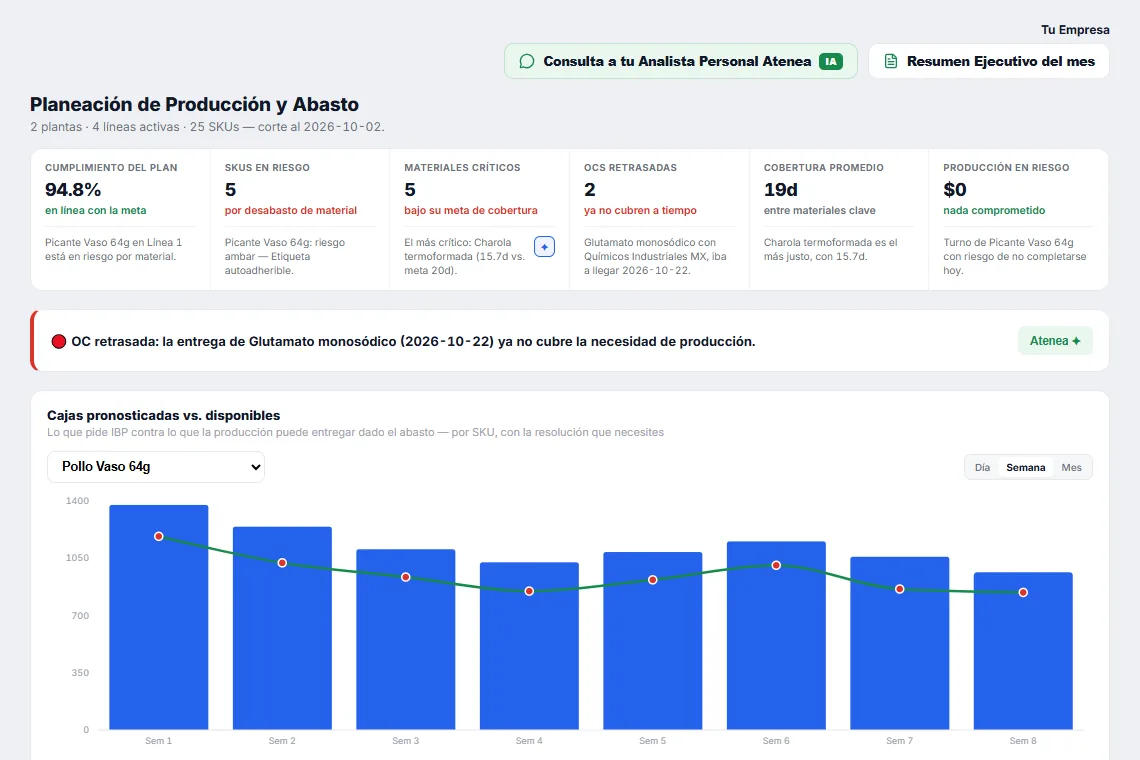Click the document icon on Resumen Ejecutivo
Screen dimensions: 1140x760
(x=891, y=62)
